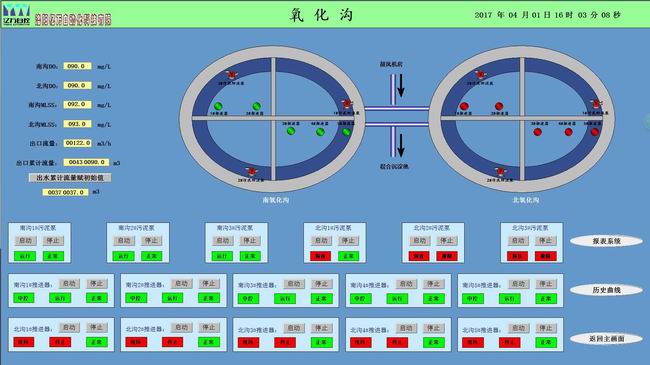Open 报表系统 report page
Viewport: 650px width, 365px height.
[x=606, y=241]
